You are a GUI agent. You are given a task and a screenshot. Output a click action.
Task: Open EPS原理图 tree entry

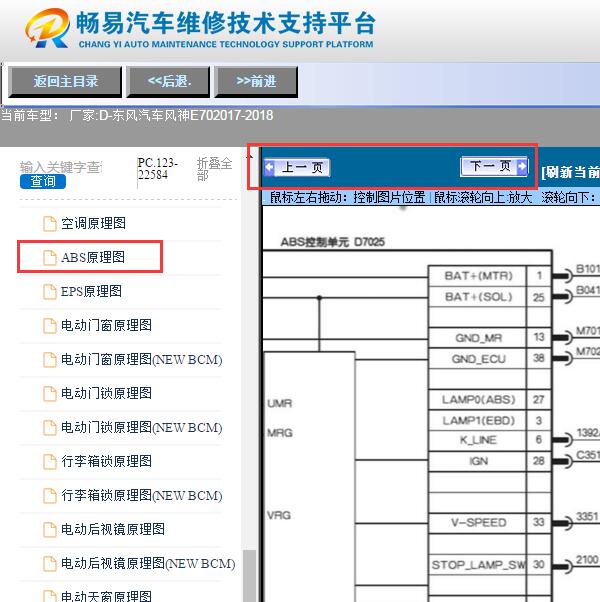tap(91, 291)
